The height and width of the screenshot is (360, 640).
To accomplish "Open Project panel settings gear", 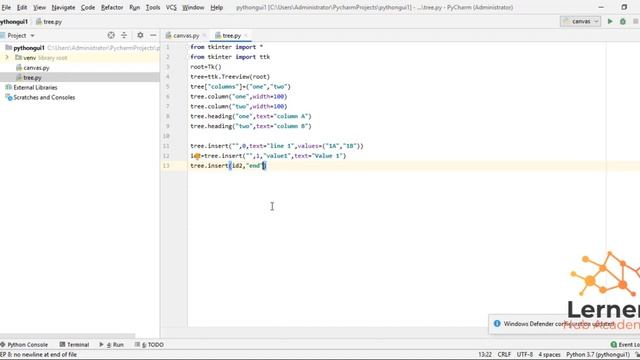I will (140, 36).
